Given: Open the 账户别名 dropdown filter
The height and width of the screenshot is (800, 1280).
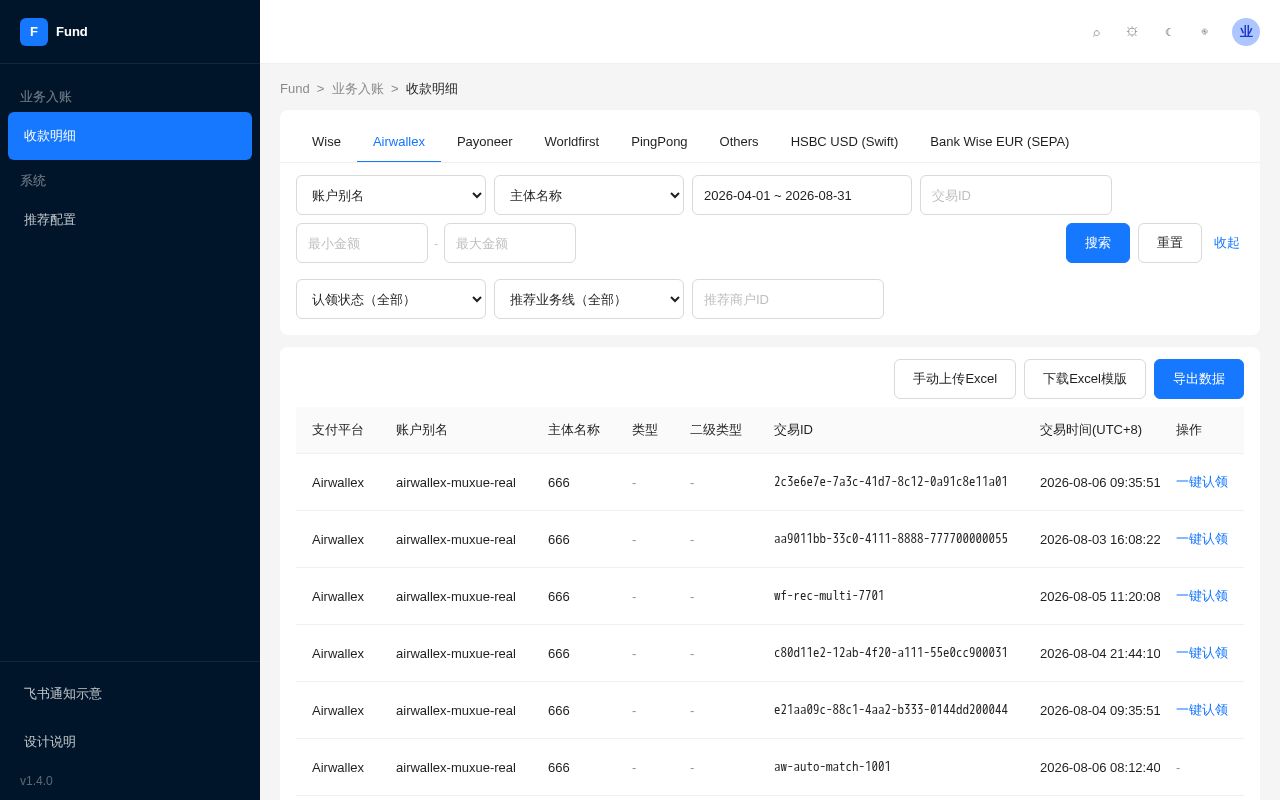Looking at the screenshot, I should [x=391, y=195].
